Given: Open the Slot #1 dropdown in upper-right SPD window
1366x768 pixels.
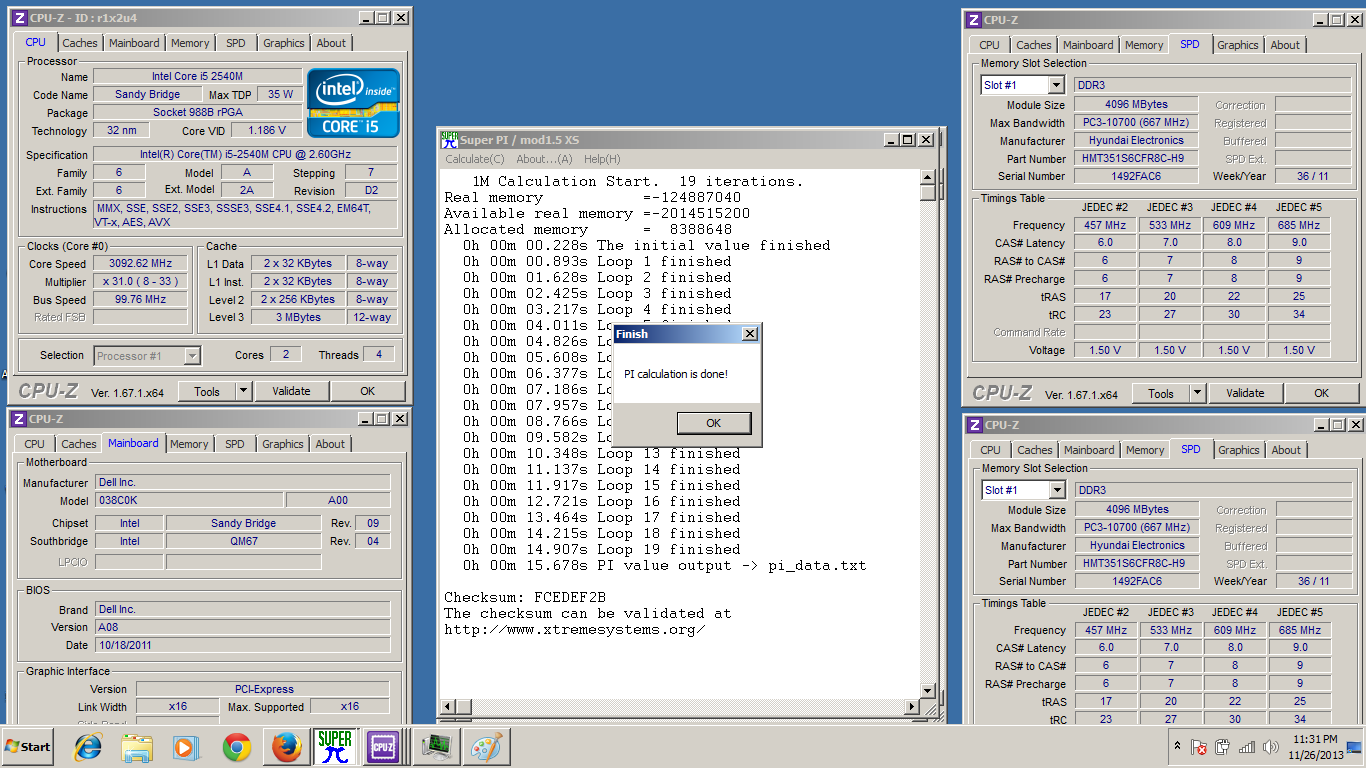Looking at the screenshot, I should 1056,85.
